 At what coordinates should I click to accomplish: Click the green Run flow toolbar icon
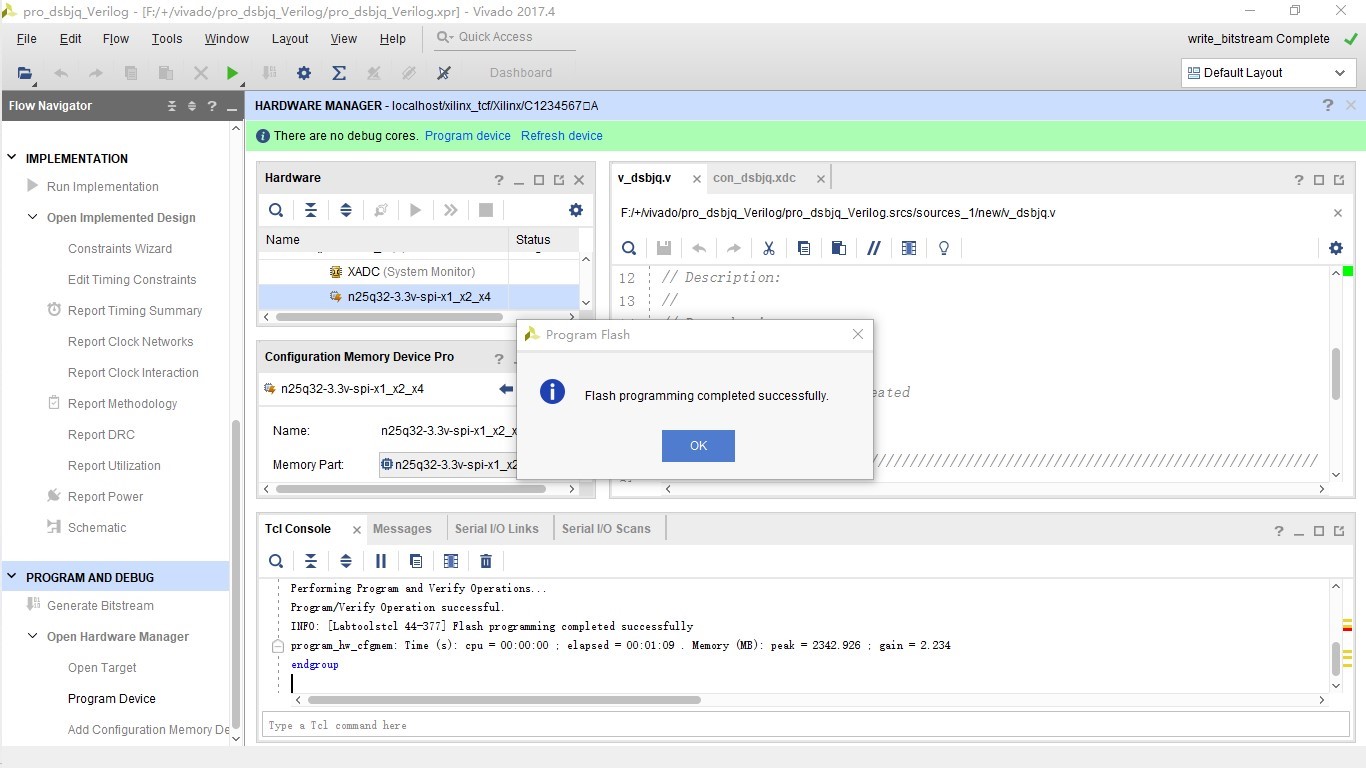pyautogui.click(x=232, y=73)
